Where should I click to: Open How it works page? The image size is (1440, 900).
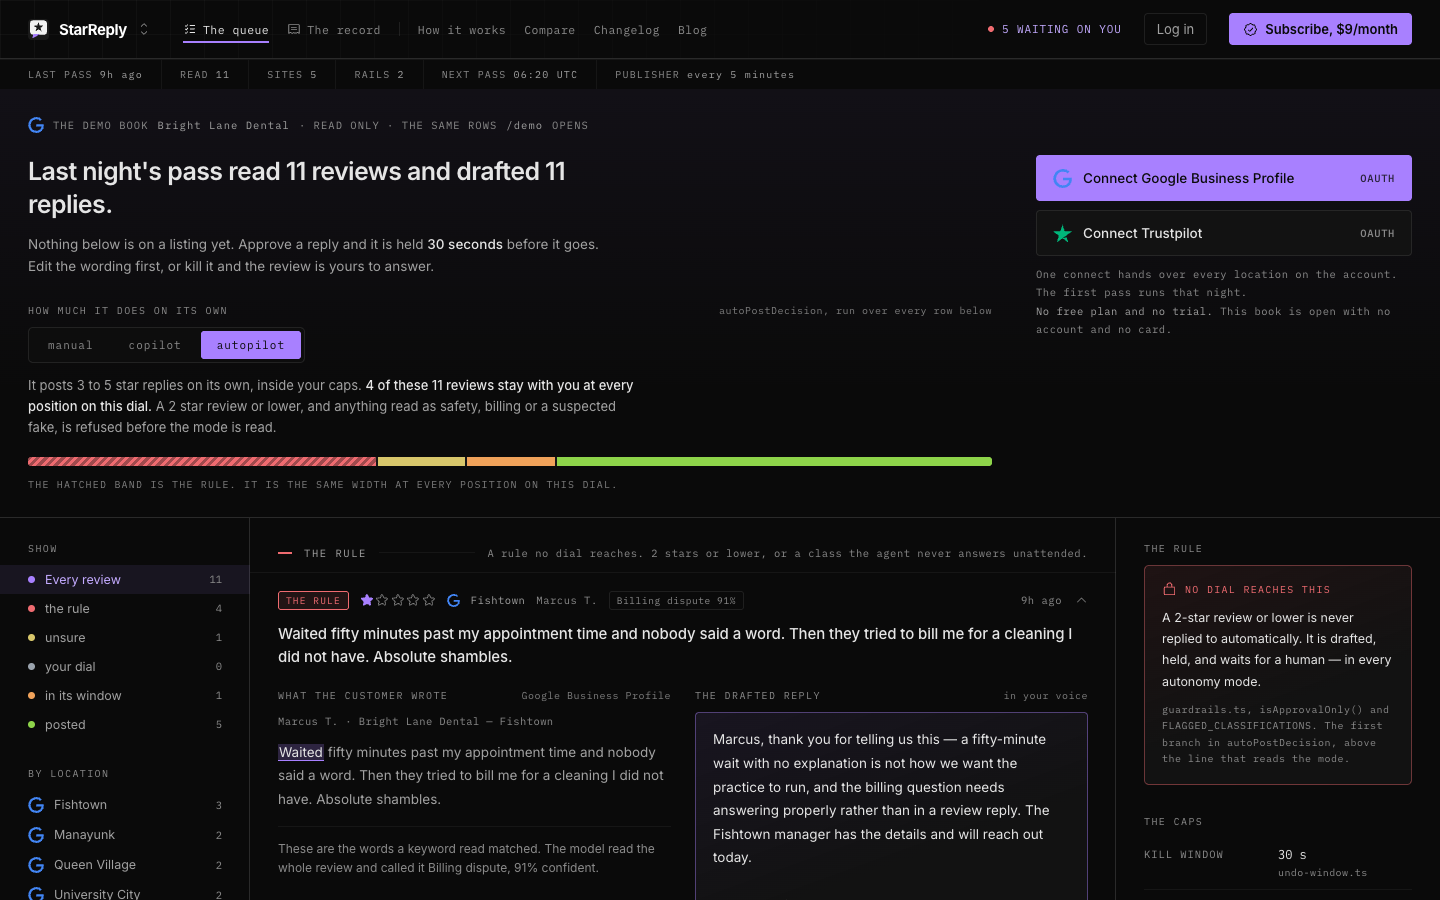pyautogui.click(x=462, y=30)
